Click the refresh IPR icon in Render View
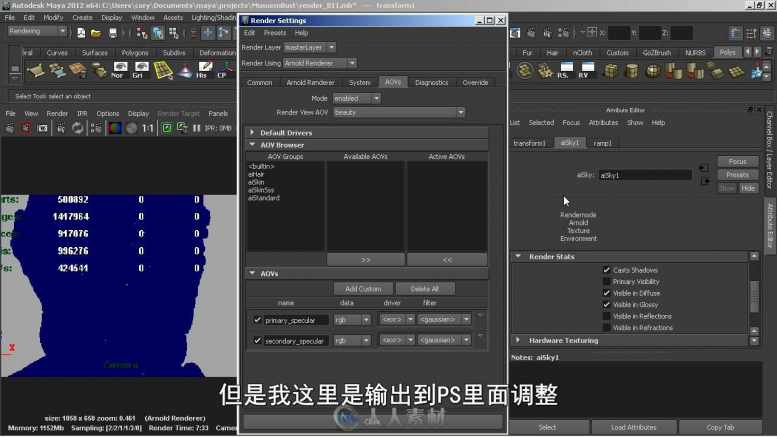777x437 pixels. click(78, 128)
